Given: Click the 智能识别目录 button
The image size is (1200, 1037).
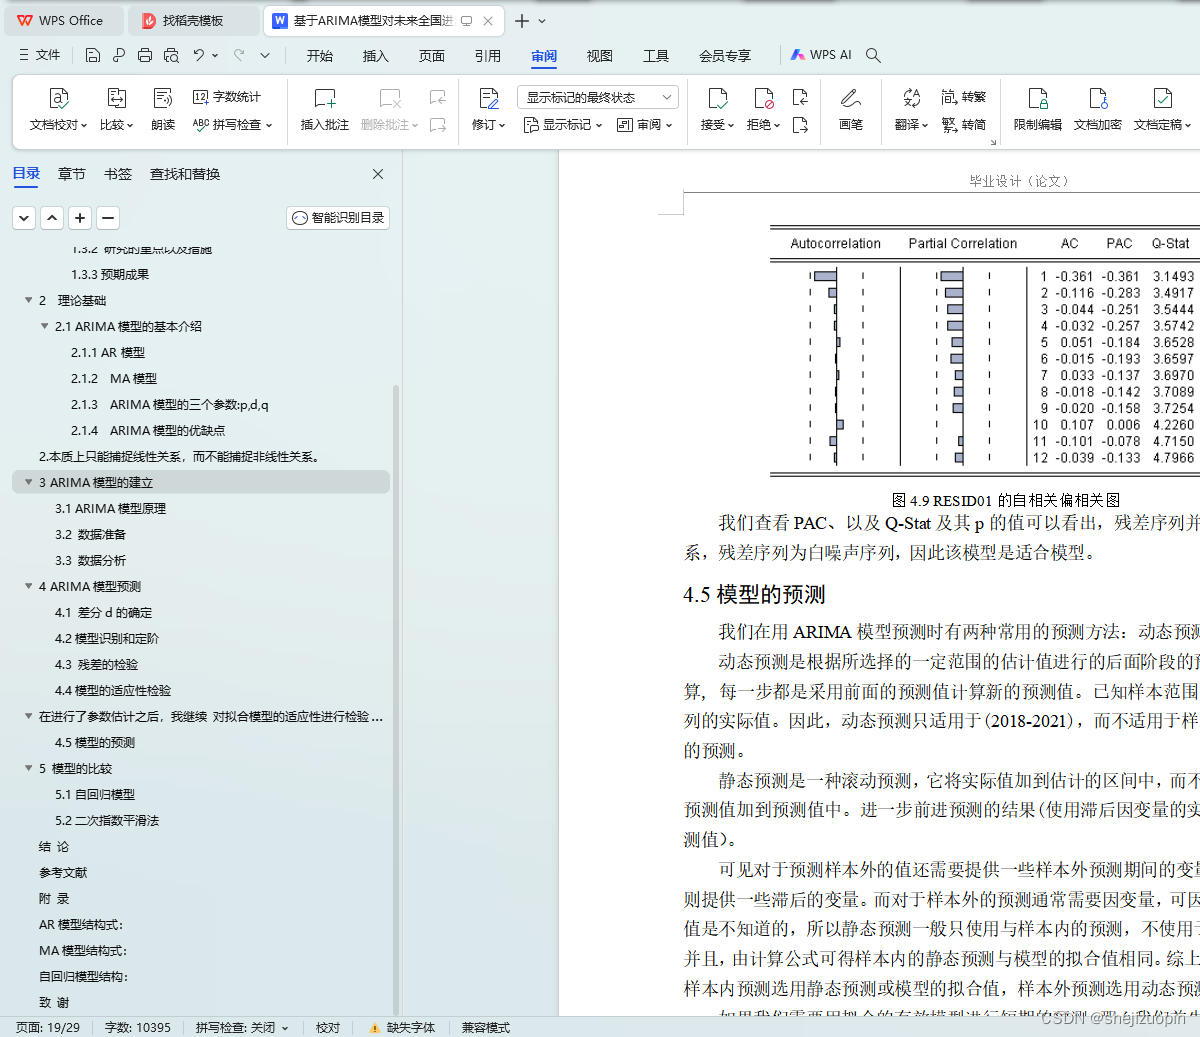Looking at the screenshot, I should pos(338,217).
